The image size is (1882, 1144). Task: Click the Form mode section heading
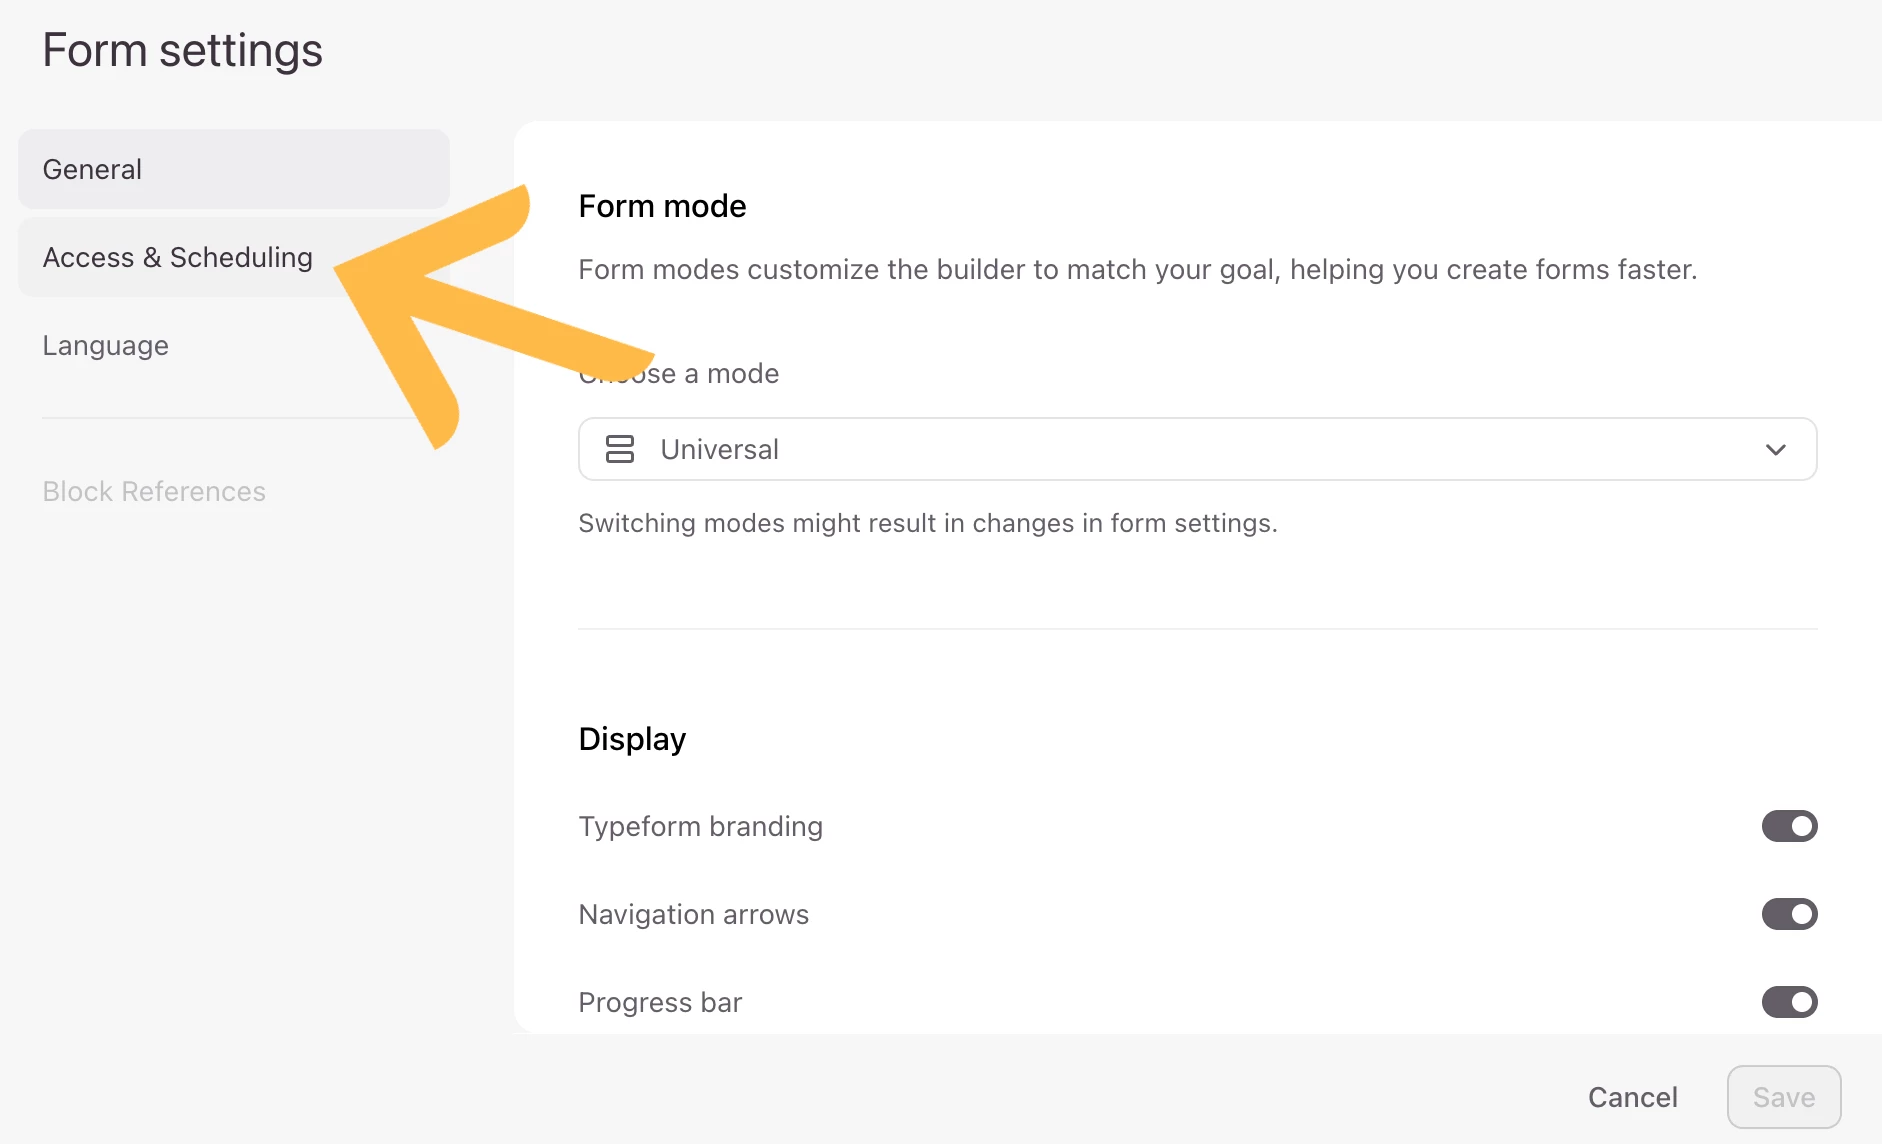coord(662,206)
